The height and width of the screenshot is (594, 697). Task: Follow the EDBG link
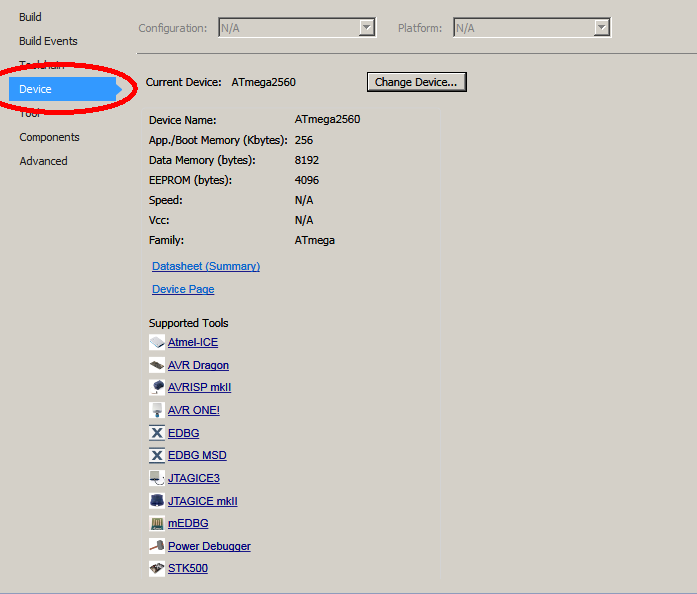point(184,433)
